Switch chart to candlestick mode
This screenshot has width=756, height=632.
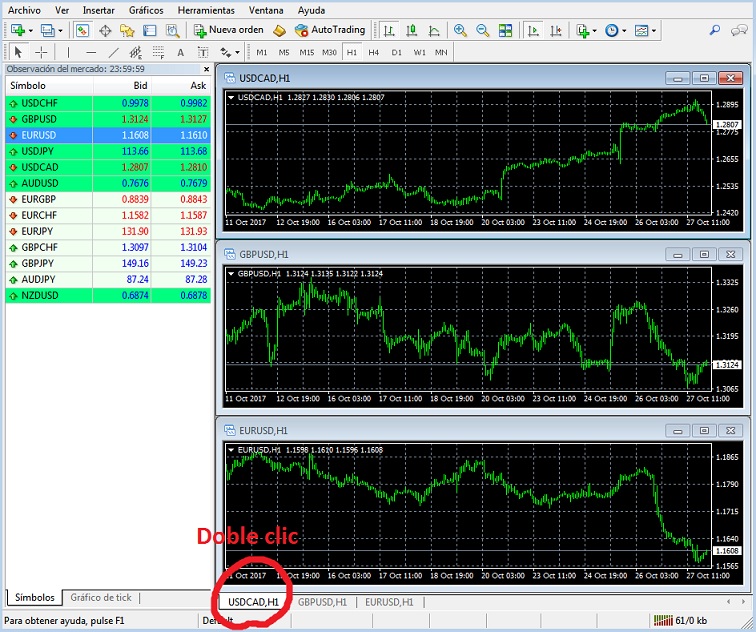coord(410,30)
